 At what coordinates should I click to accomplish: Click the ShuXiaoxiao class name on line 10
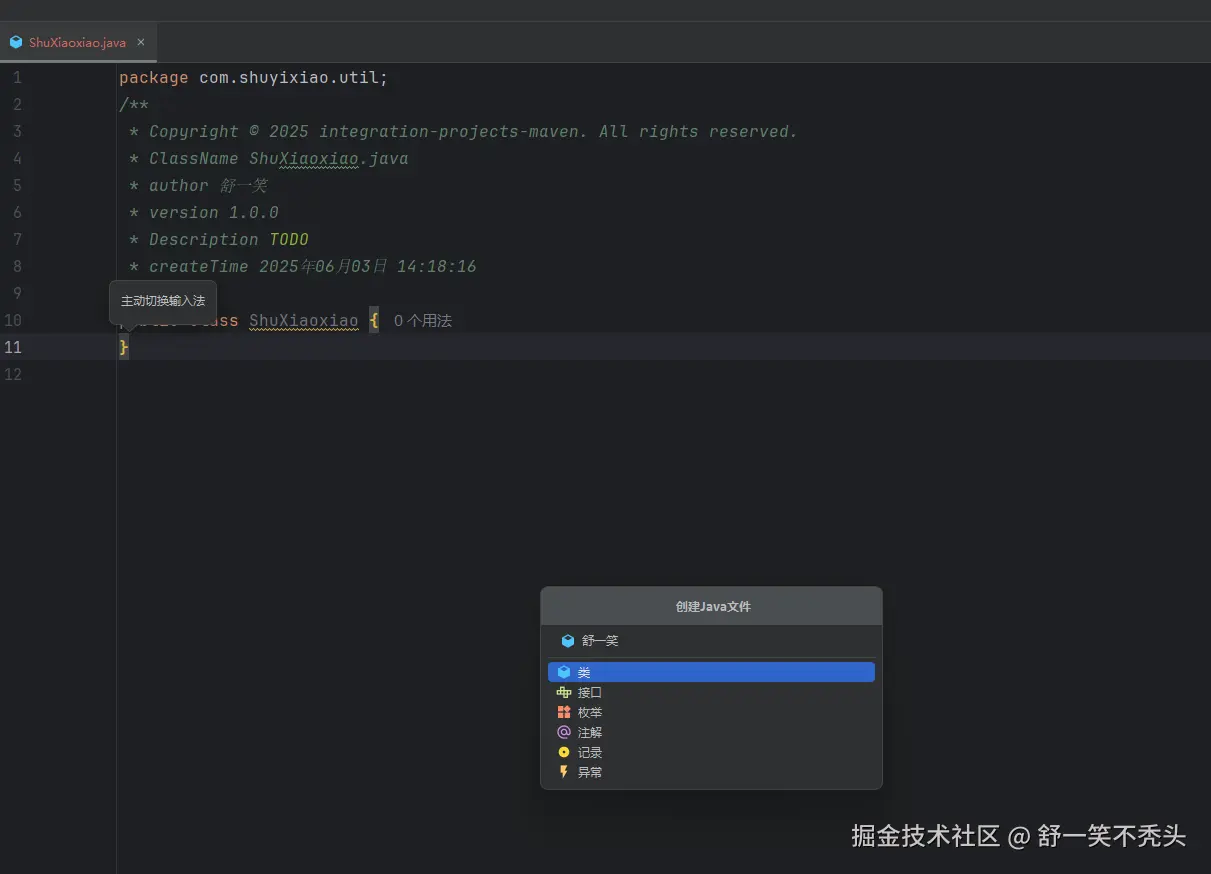303,321
